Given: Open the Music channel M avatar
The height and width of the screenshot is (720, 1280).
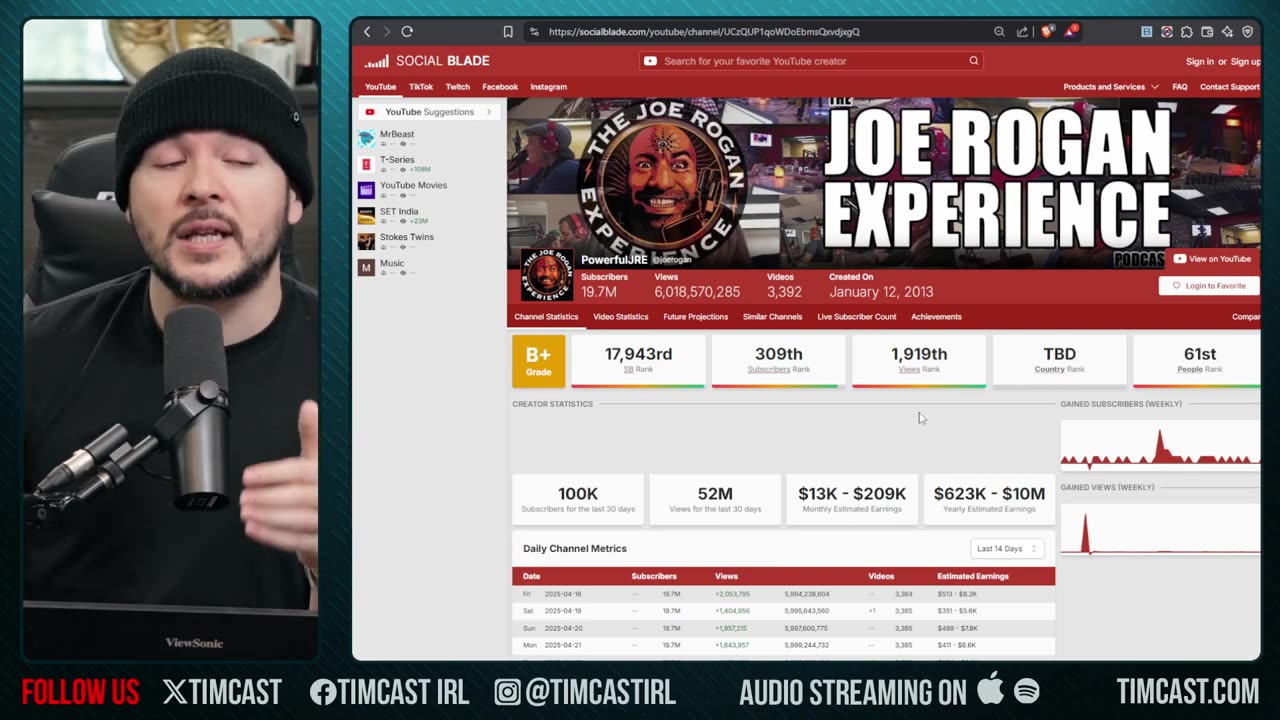Looking at the screenshot, I should coord(366,268).
